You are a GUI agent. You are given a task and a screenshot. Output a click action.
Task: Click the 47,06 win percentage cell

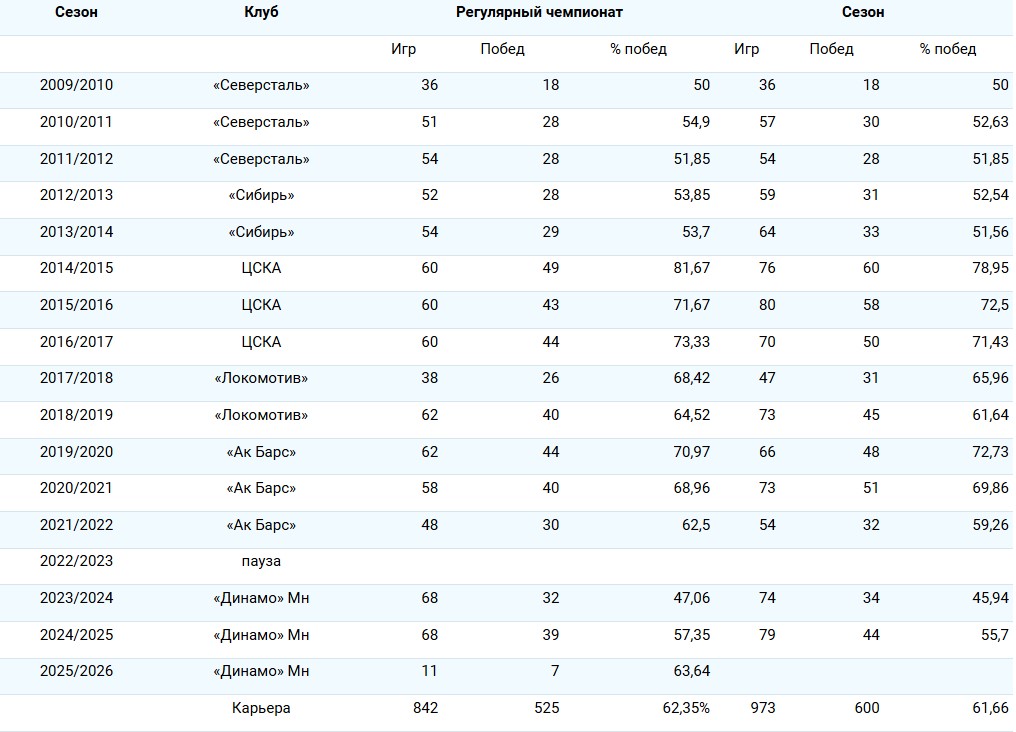[x=692, y=599]
